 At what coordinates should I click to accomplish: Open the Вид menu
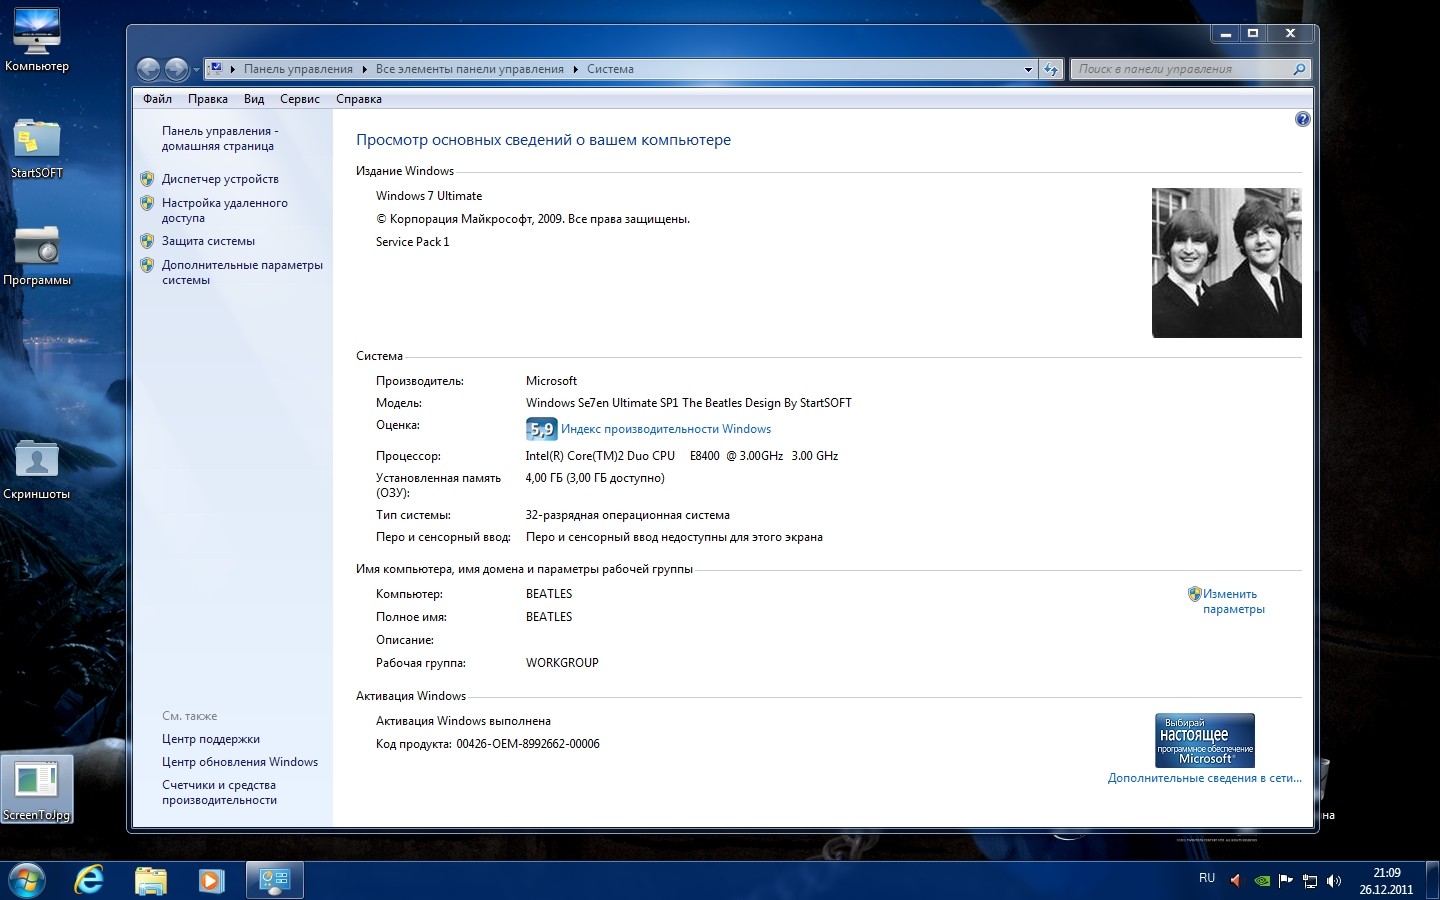[254, 99]
